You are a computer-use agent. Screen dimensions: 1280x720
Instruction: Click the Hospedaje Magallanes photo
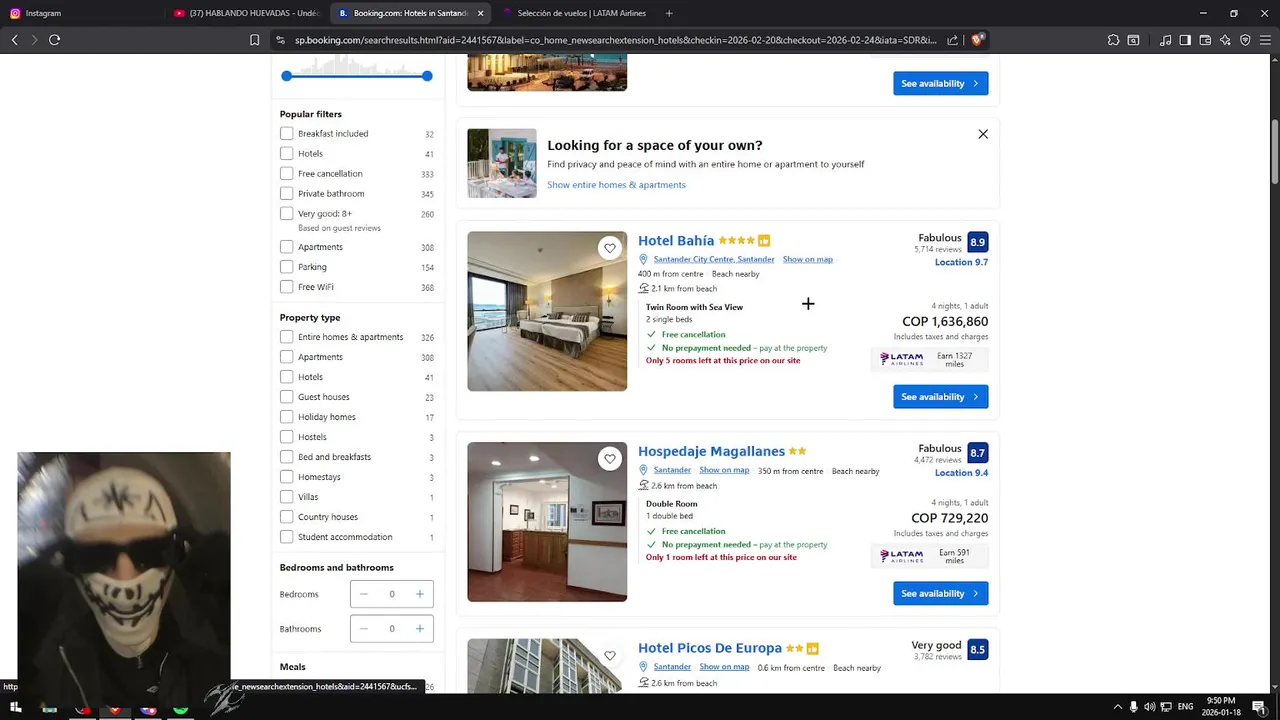coord(547,522)
